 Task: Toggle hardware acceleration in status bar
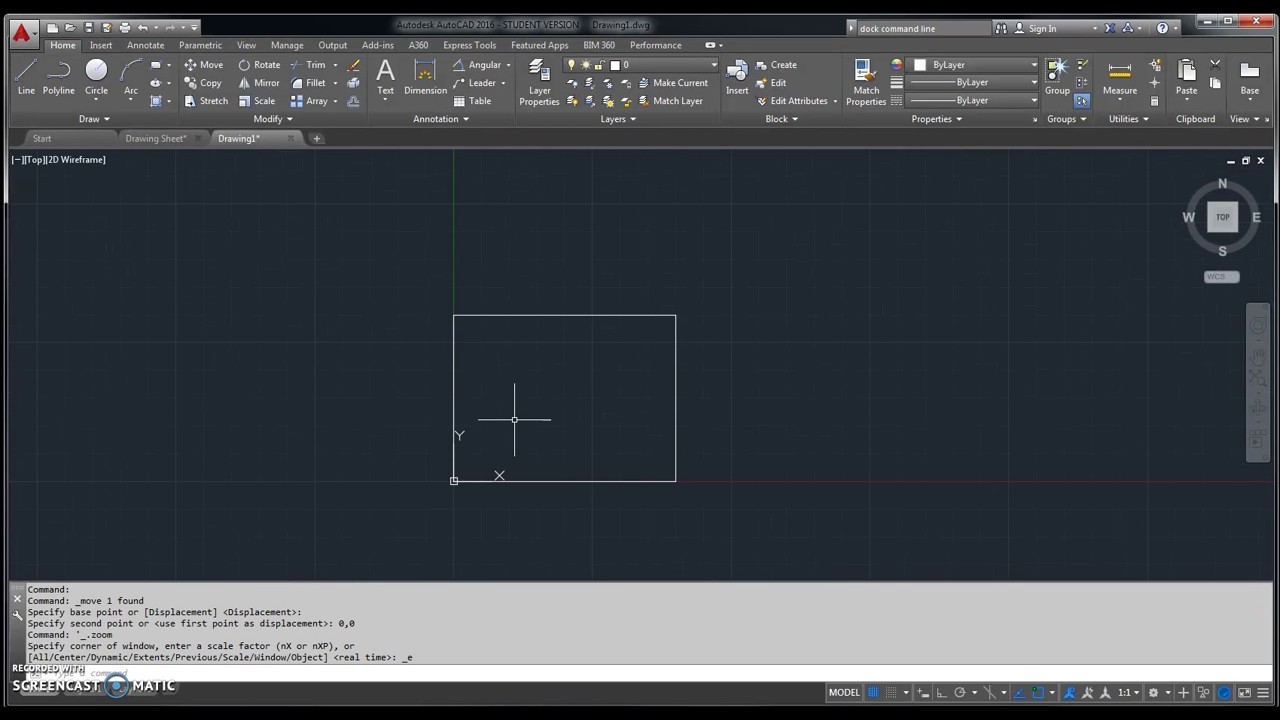[1224, 692]
